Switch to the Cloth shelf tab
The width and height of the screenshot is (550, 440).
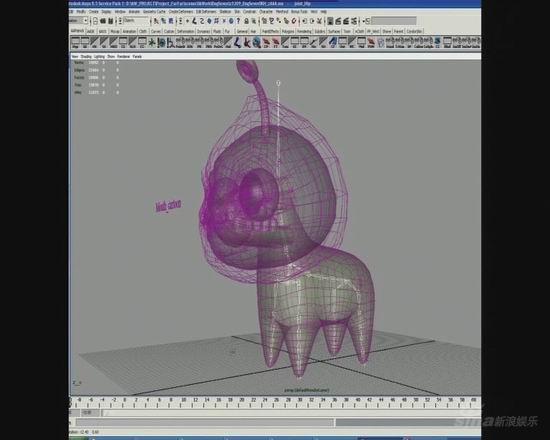[143, 31]
